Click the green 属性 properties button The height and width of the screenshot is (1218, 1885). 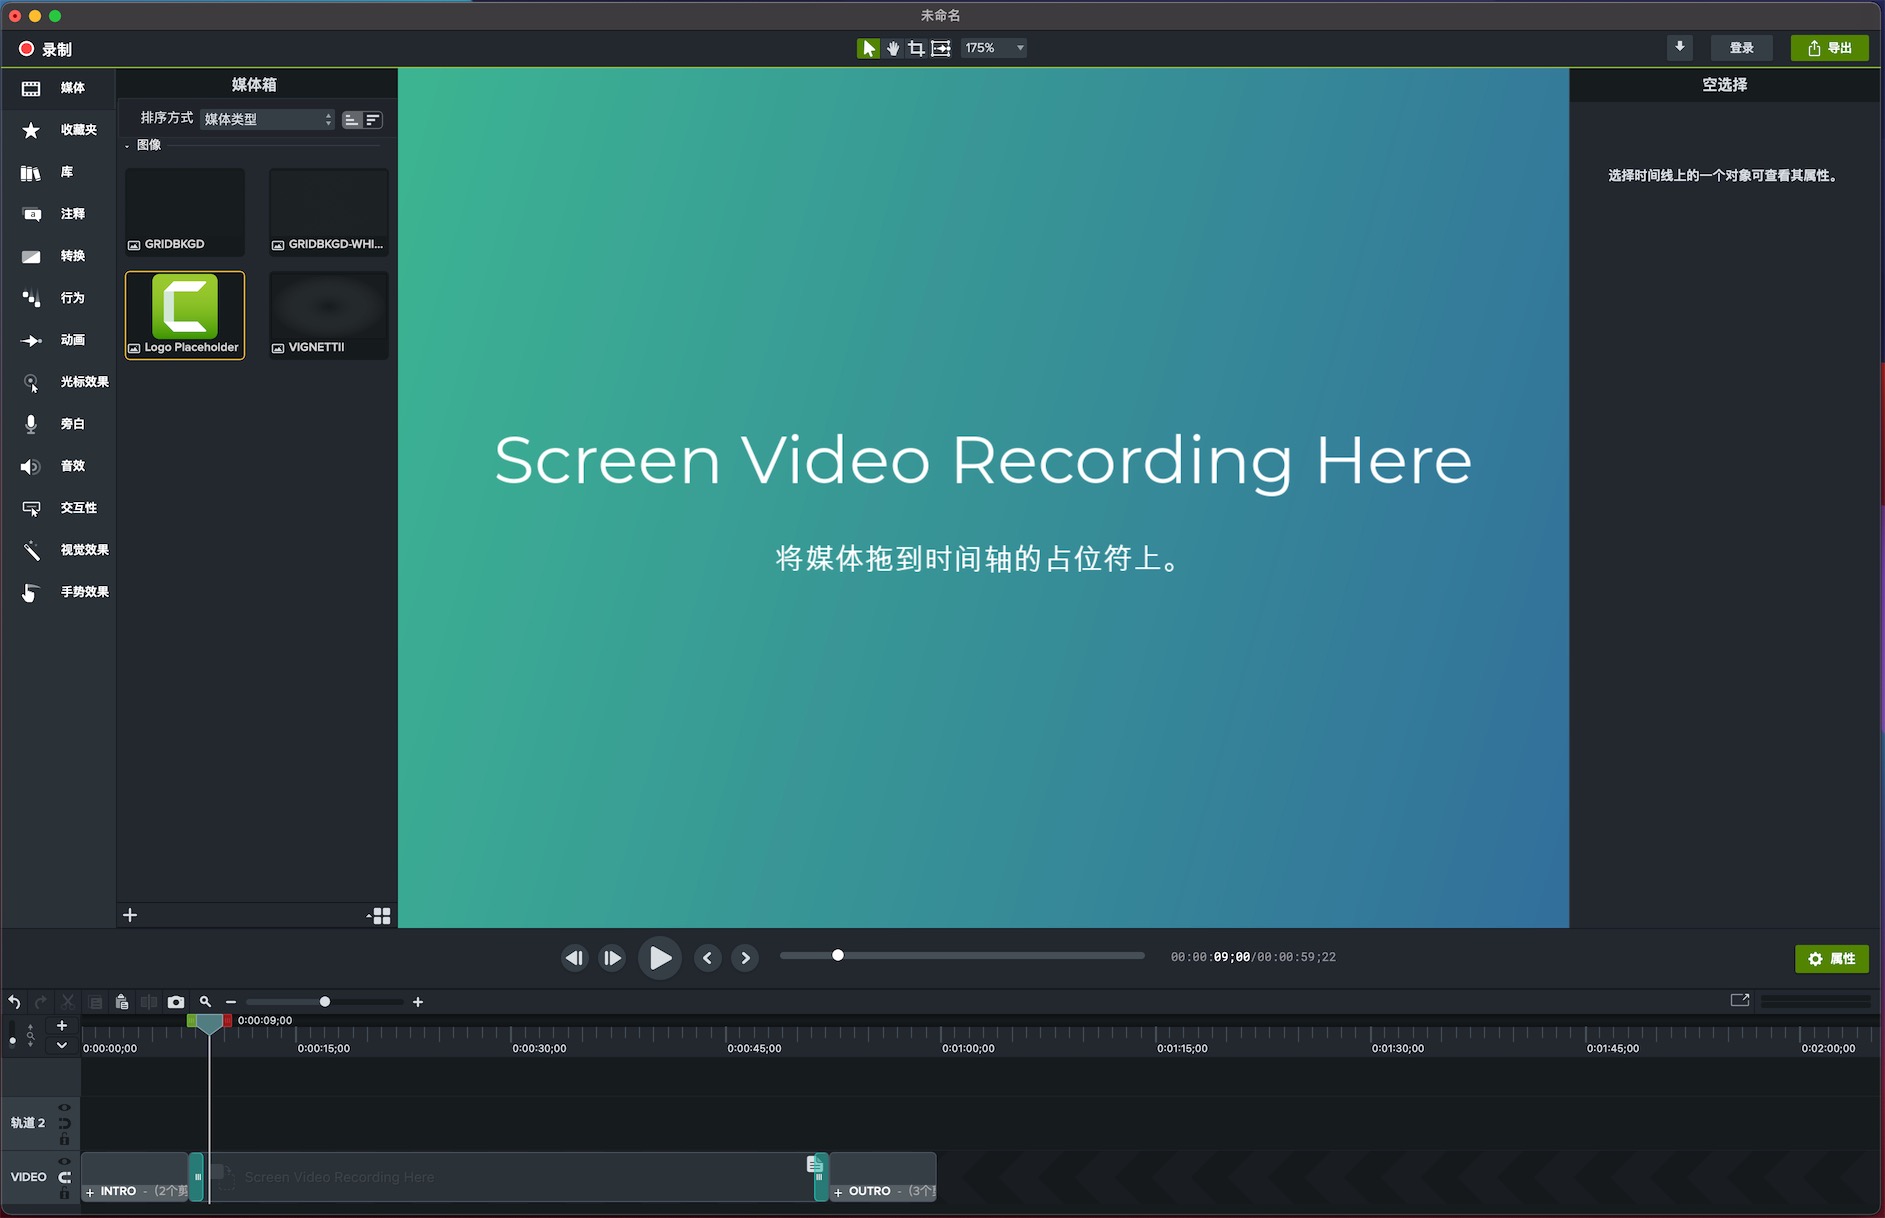click(x=1832, y=958)
